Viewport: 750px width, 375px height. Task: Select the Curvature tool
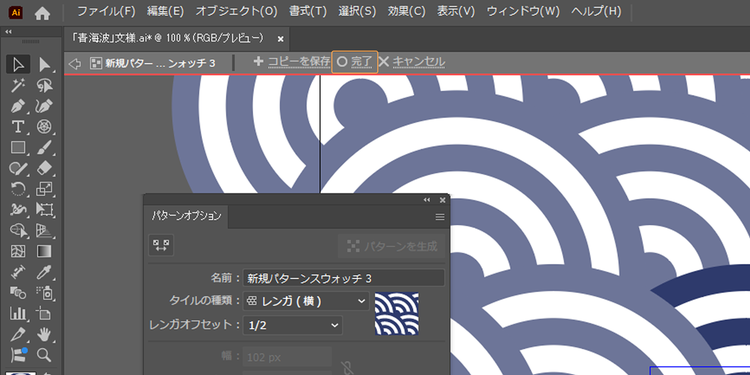tap(44, 106)
